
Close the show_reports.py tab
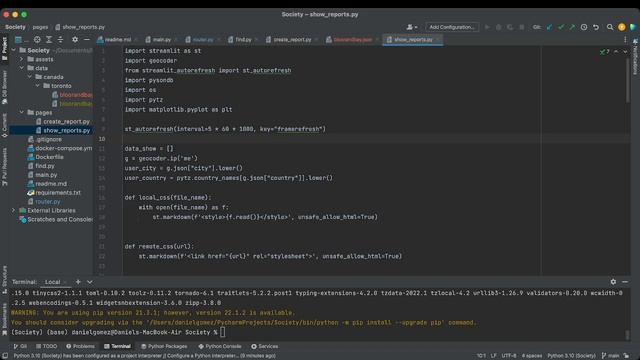click(438, 40)
